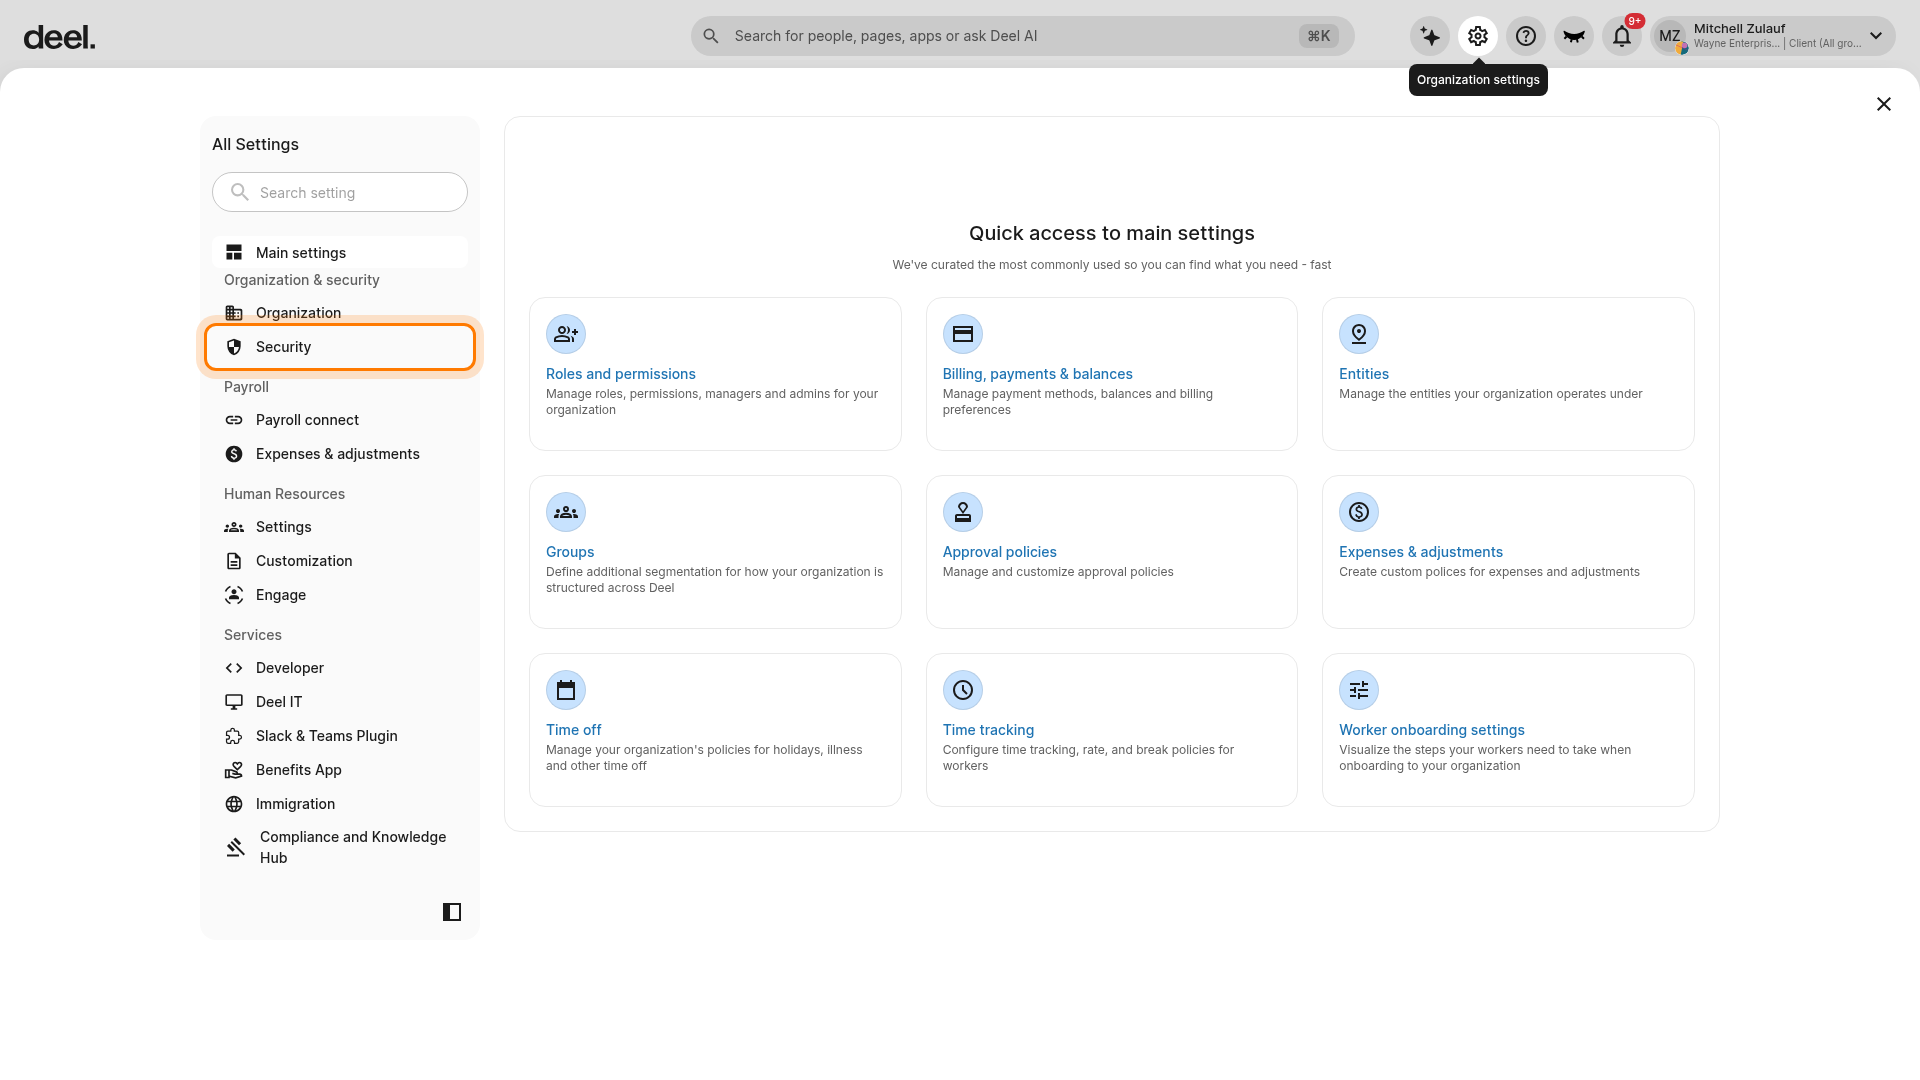Collapse the settings sidebar panel toggle

pyautogui.click(x=452, y=912)
